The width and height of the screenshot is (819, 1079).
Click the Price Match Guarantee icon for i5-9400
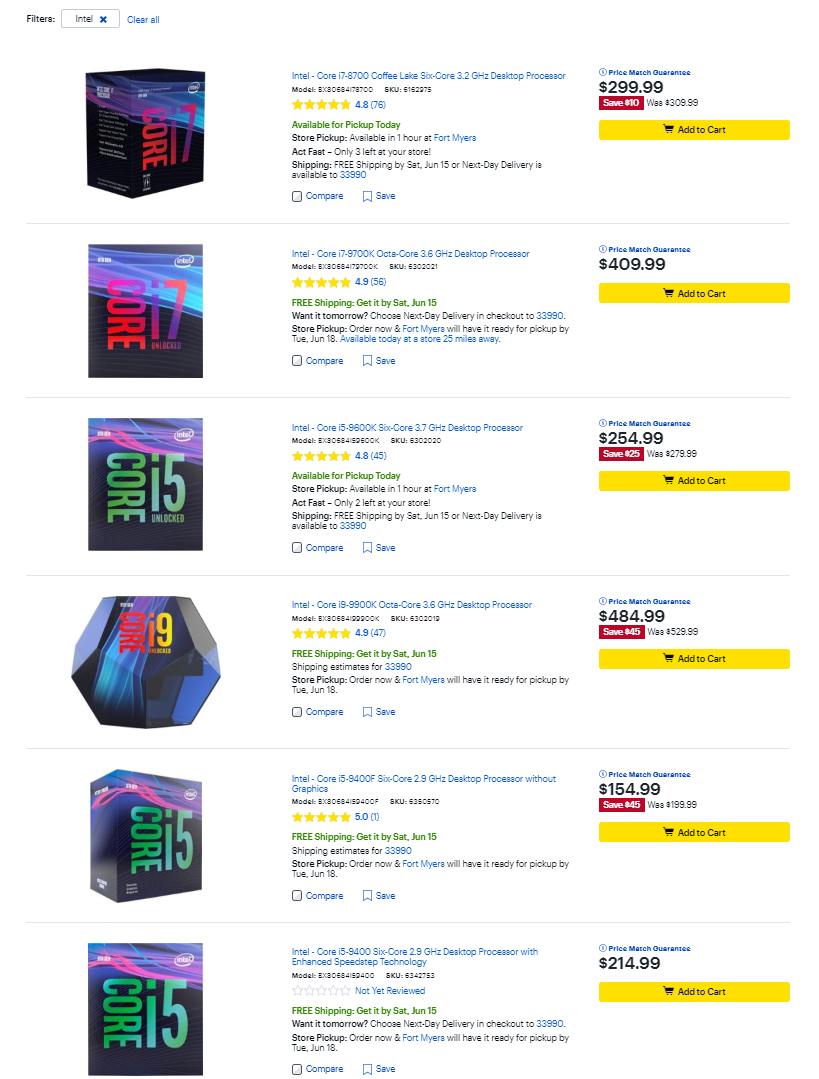point(602,948)
